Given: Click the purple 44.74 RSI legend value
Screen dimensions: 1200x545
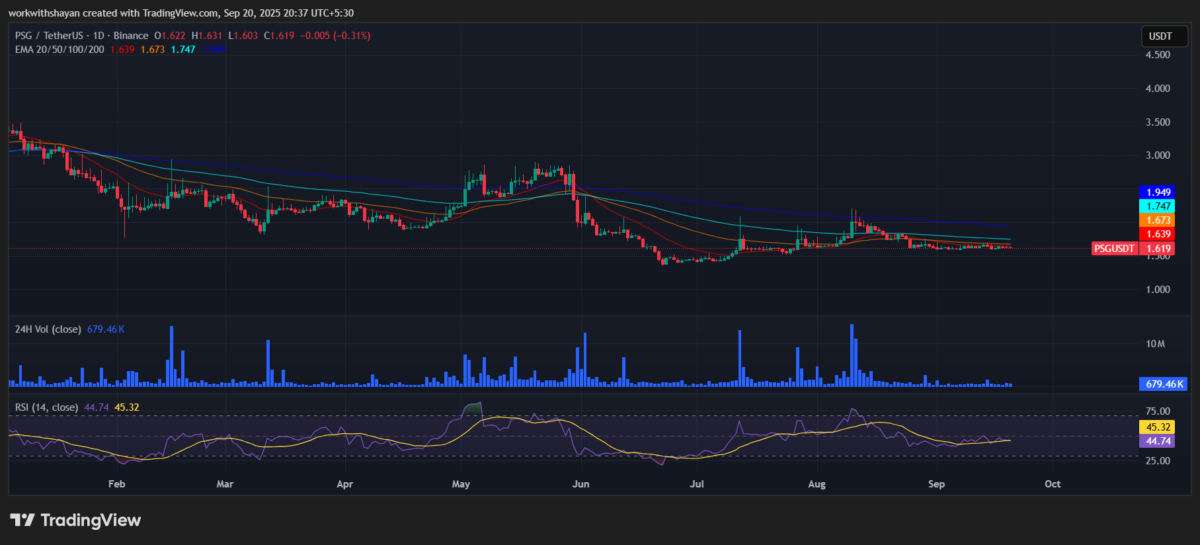Looking at the screenshot, I should coord(96,407).
